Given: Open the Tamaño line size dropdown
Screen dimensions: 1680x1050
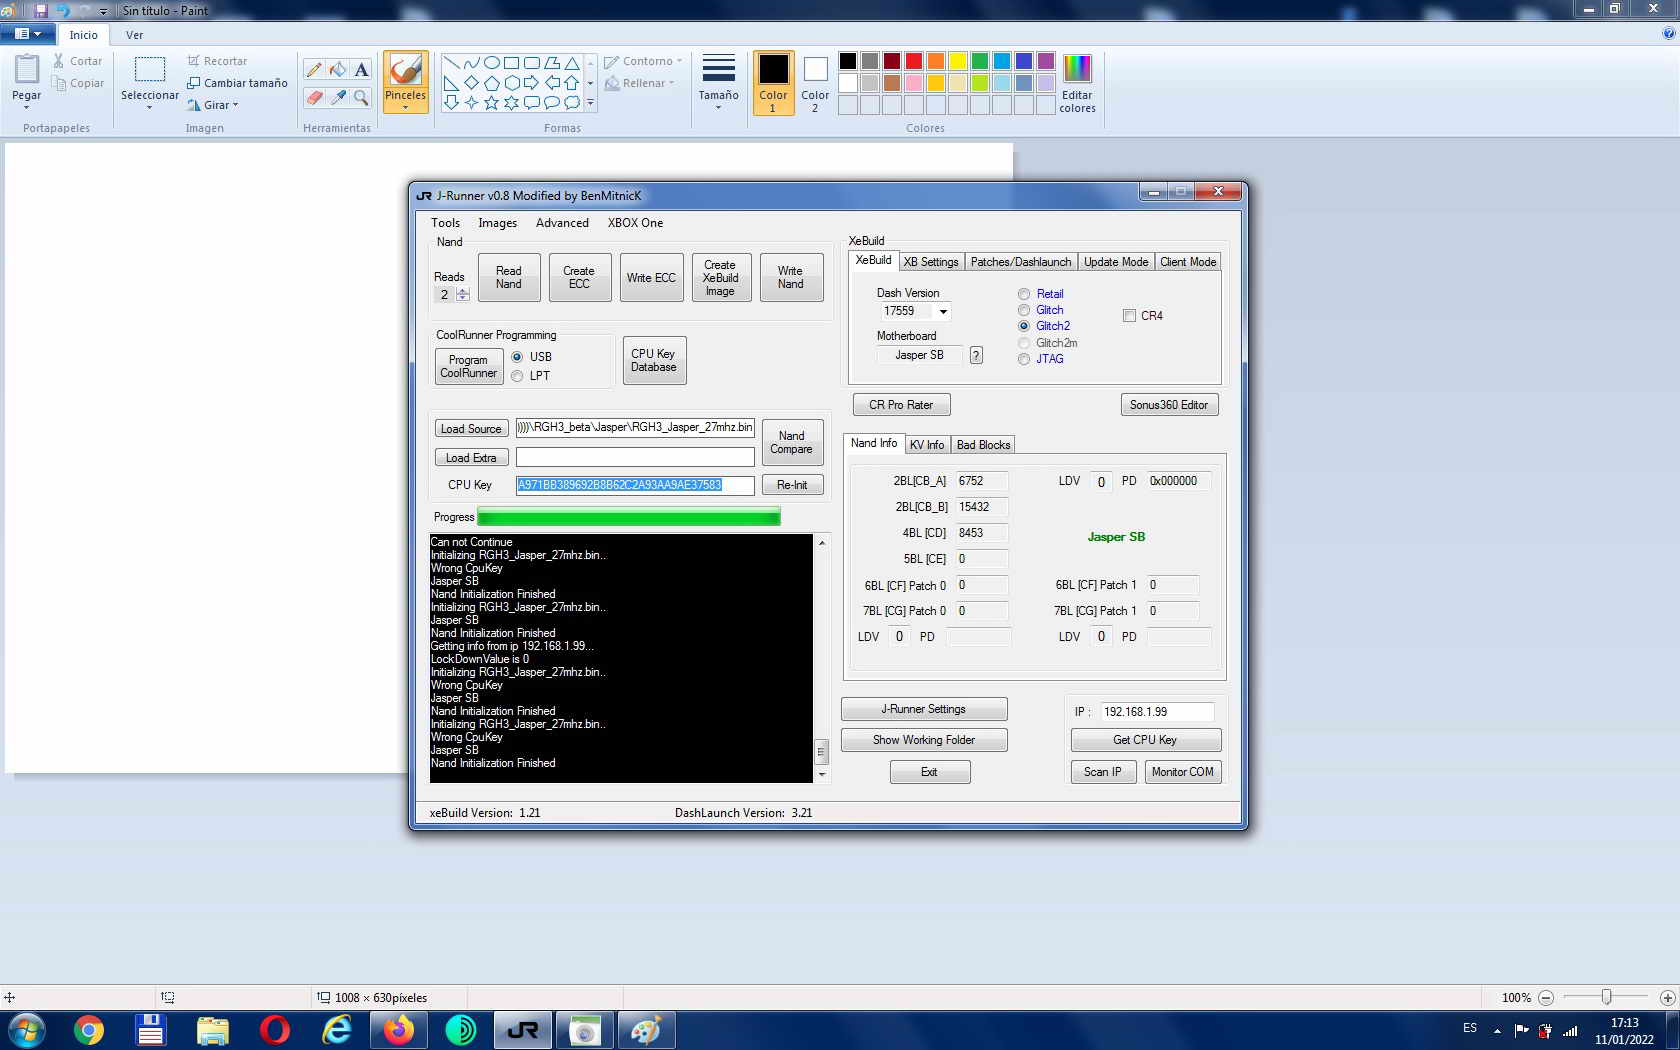Looking at the screenshot, I should coord(718,82).
